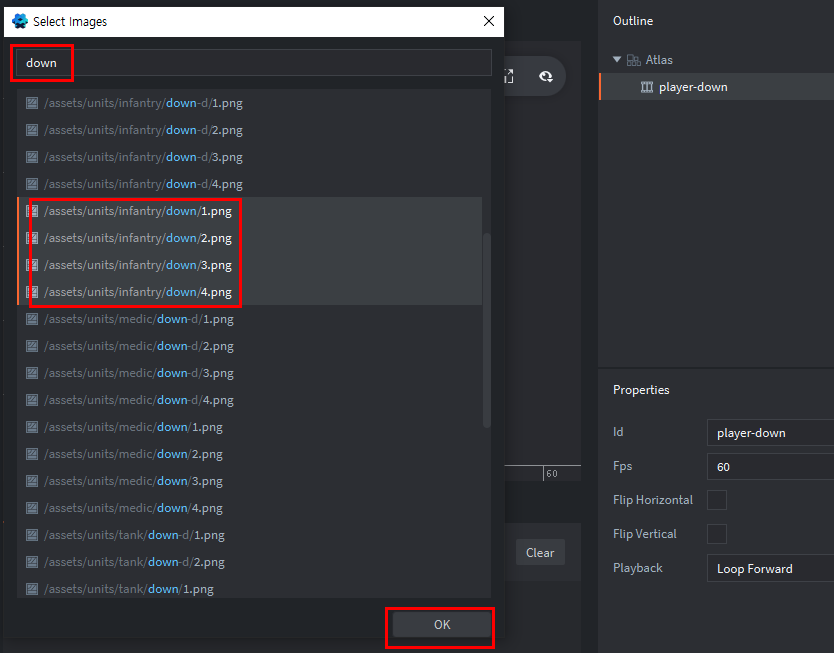Click image icon beside medic/down-d/3.png
Viewport: 834px width, 653px height.
coord(32,373)
